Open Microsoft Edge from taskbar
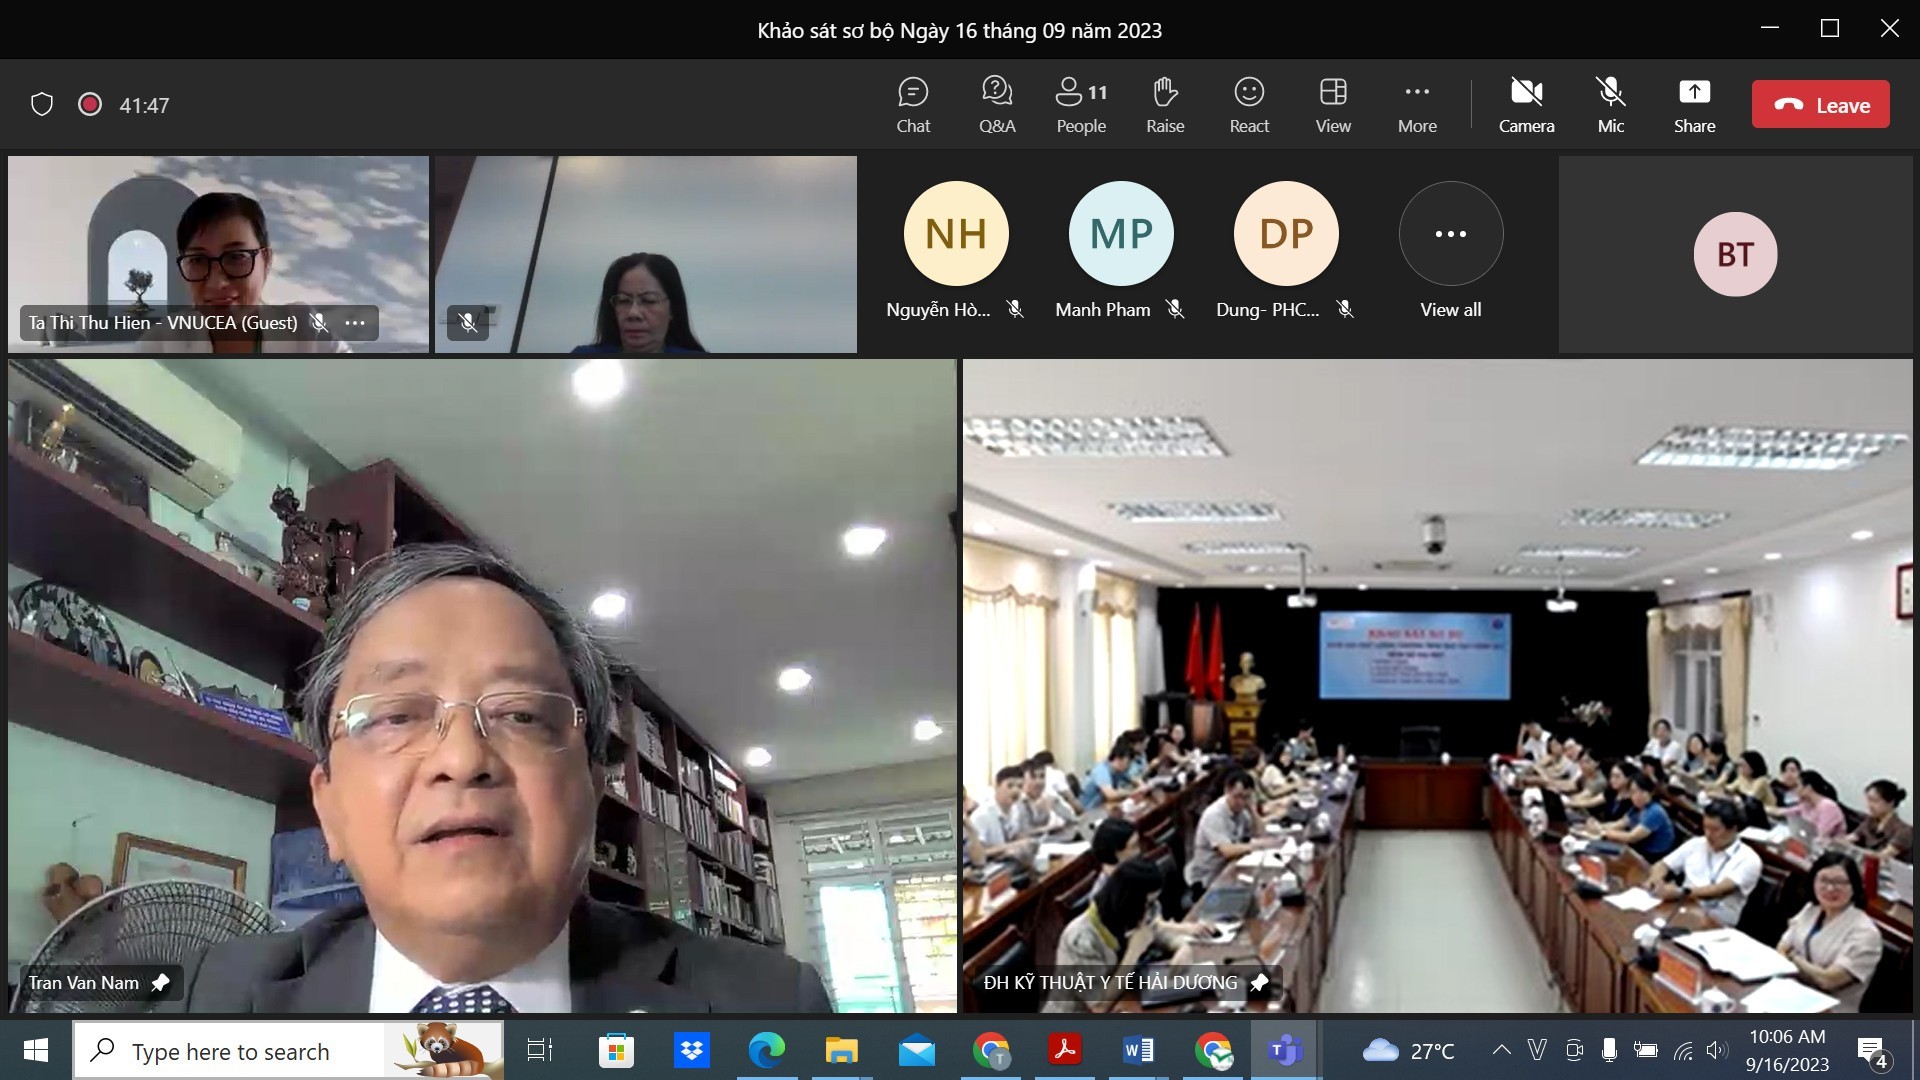 767,1051
